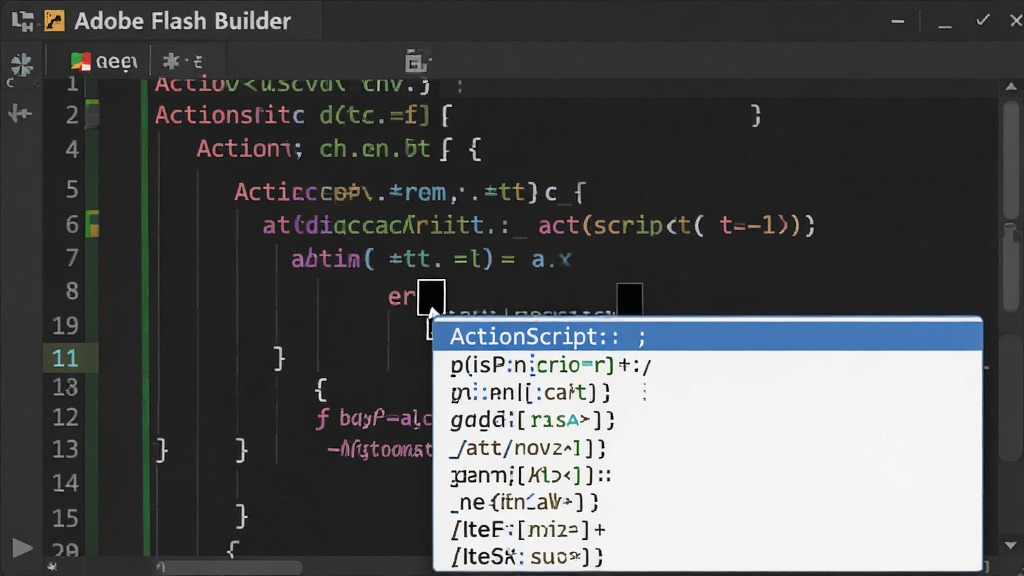Click the vertical scrollbar thumb at the top right
This screenshot has width=1024, height=576.
tap(1011, 160)
